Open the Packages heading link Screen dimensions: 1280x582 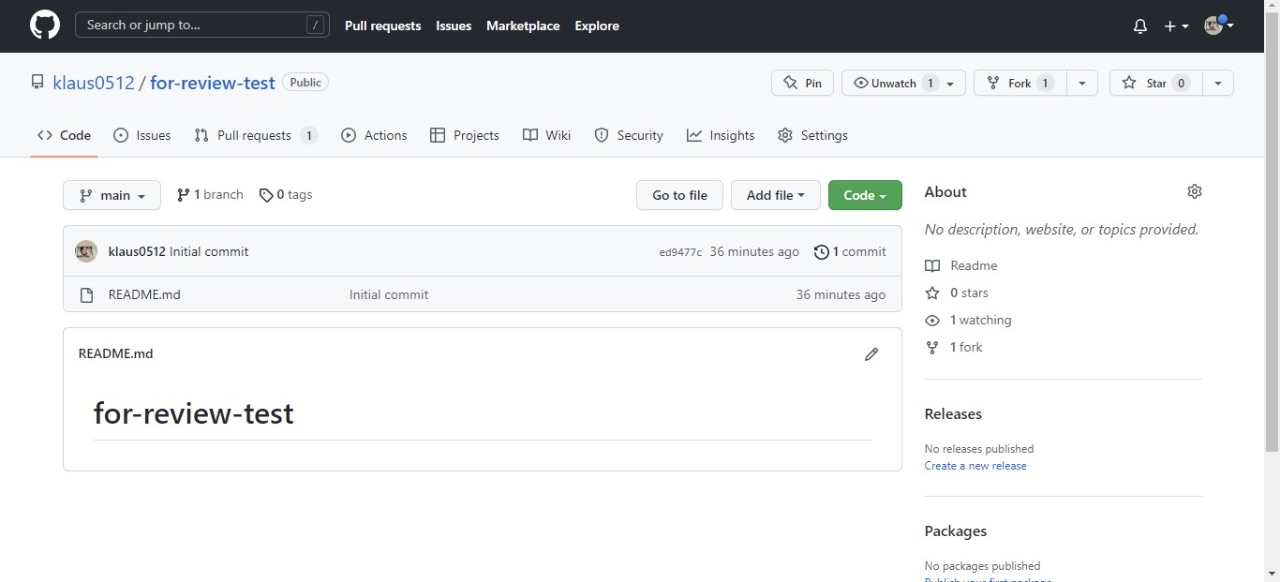tap(956, 531)
